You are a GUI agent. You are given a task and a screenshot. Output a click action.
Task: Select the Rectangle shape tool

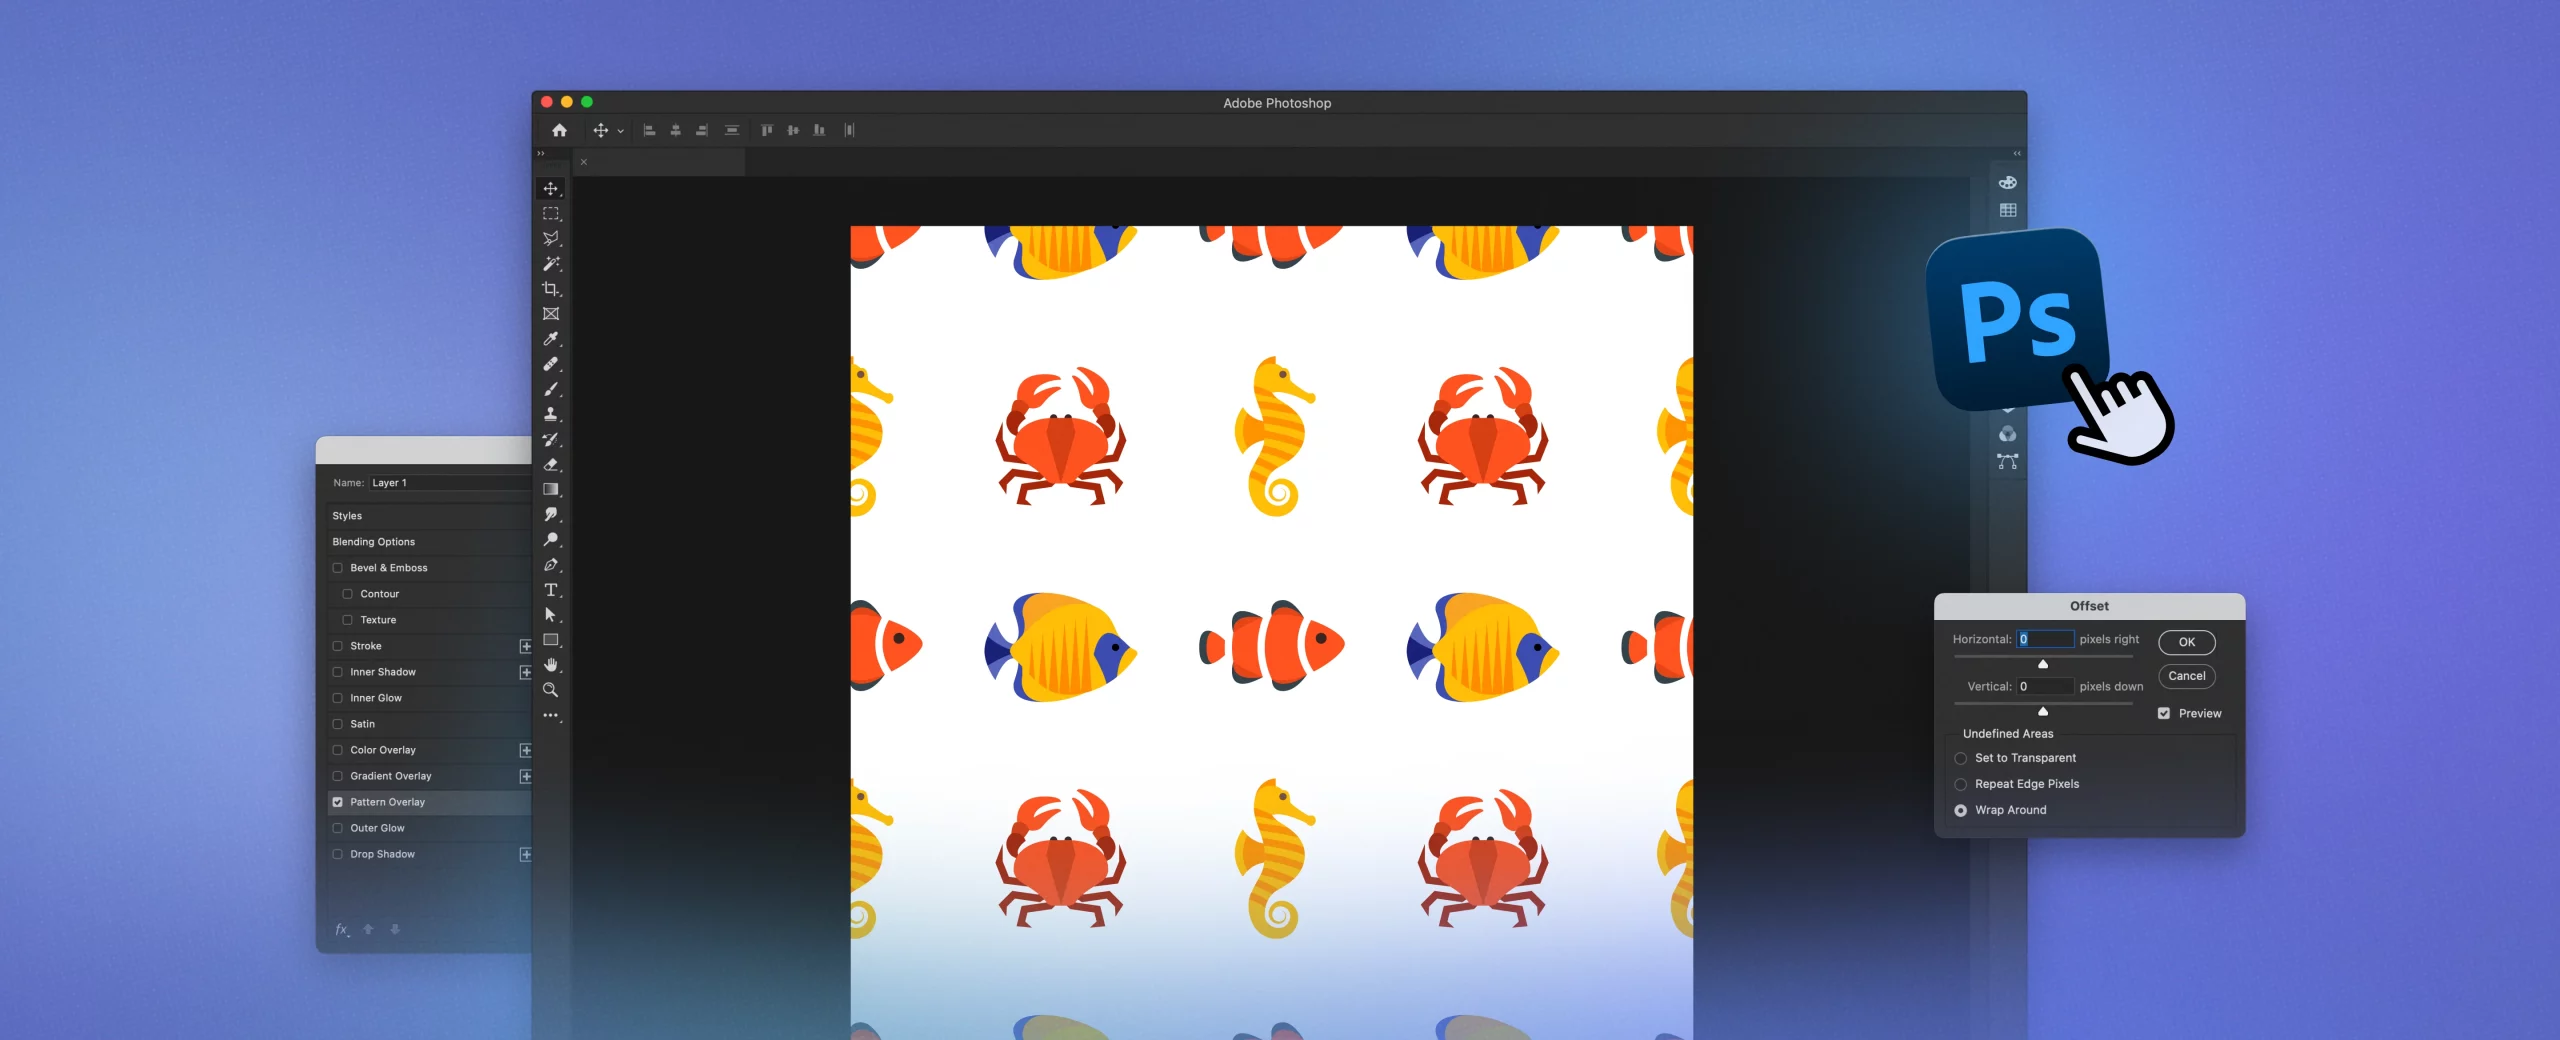tap(550, 640)
